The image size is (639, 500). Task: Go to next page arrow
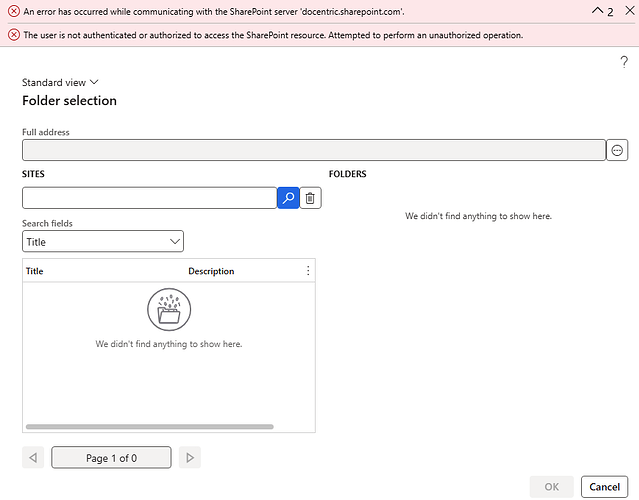coord(190,458)
